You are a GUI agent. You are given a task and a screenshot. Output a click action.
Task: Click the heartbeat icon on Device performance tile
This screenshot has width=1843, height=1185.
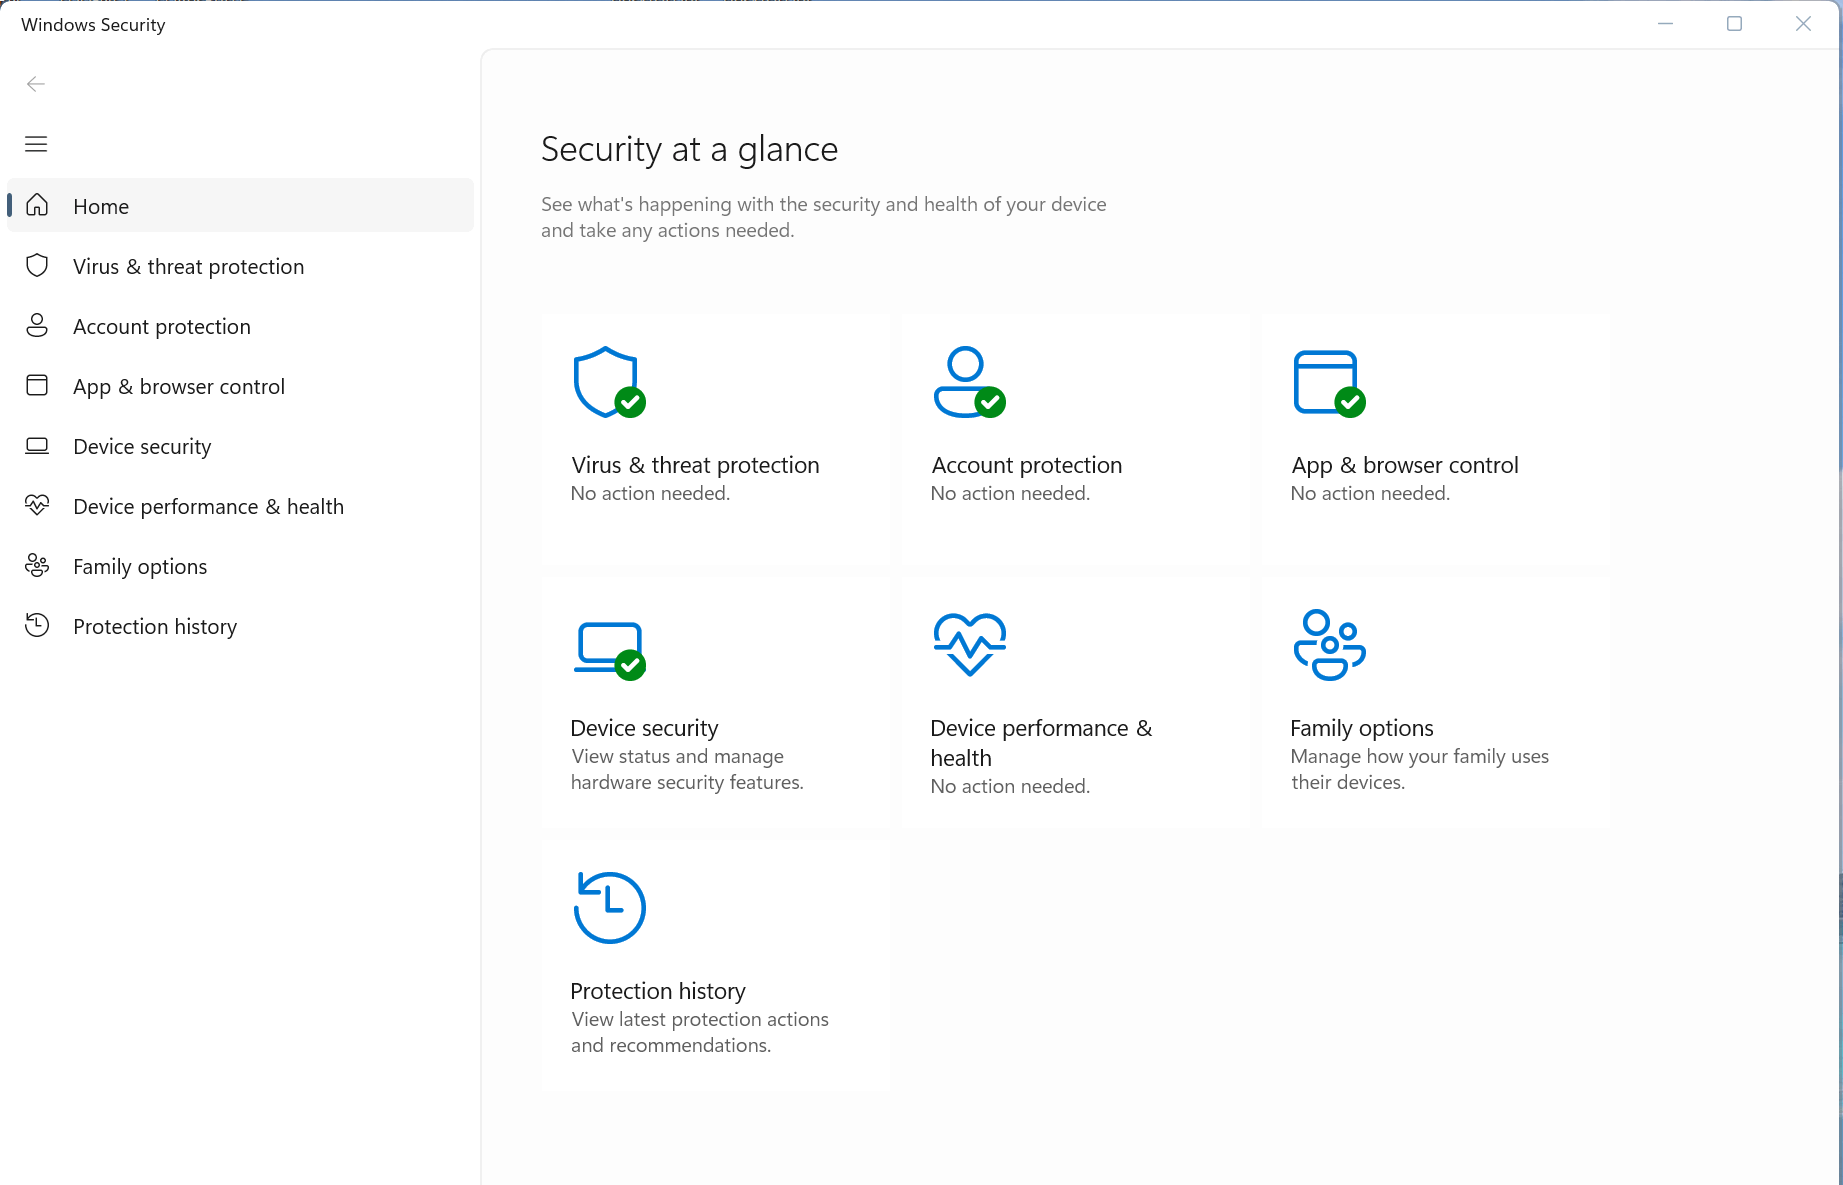pyautogui.click(x=969, y=644)
